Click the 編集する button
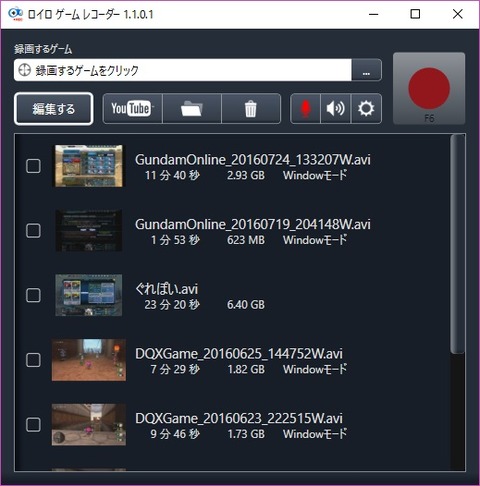Viewport: 480px width, 486px height. pos(54,109)
